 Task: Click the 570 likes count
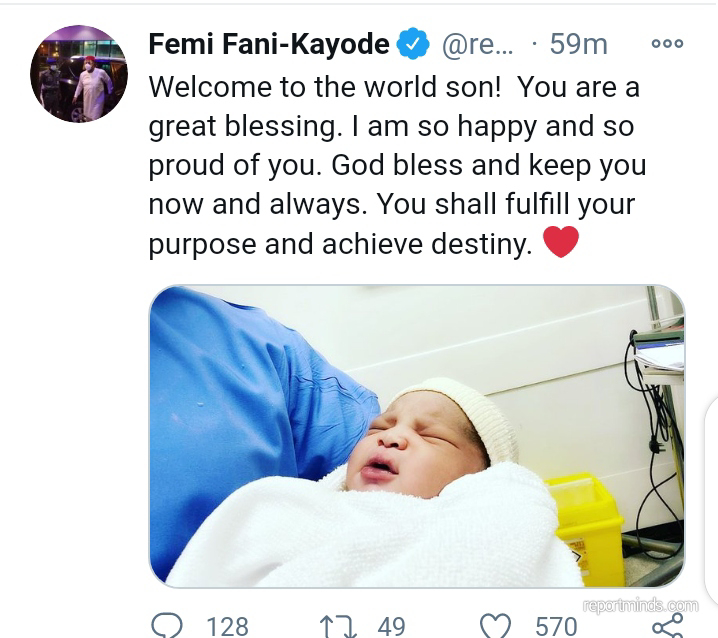[556, 626]
